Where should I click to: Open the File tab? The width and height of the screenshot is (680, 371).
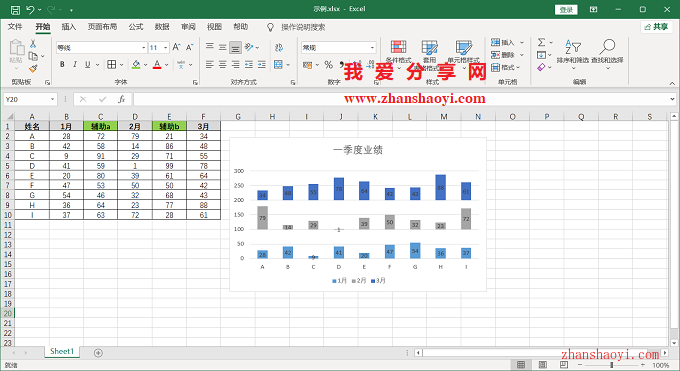15,27
